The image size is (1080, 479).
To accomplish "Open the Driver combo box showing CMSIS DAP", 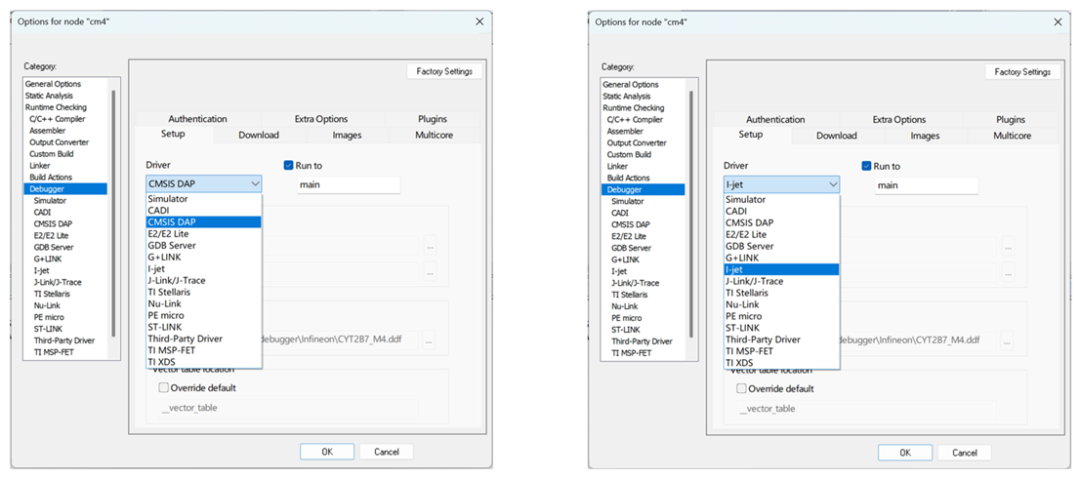I will click(204, 184).
